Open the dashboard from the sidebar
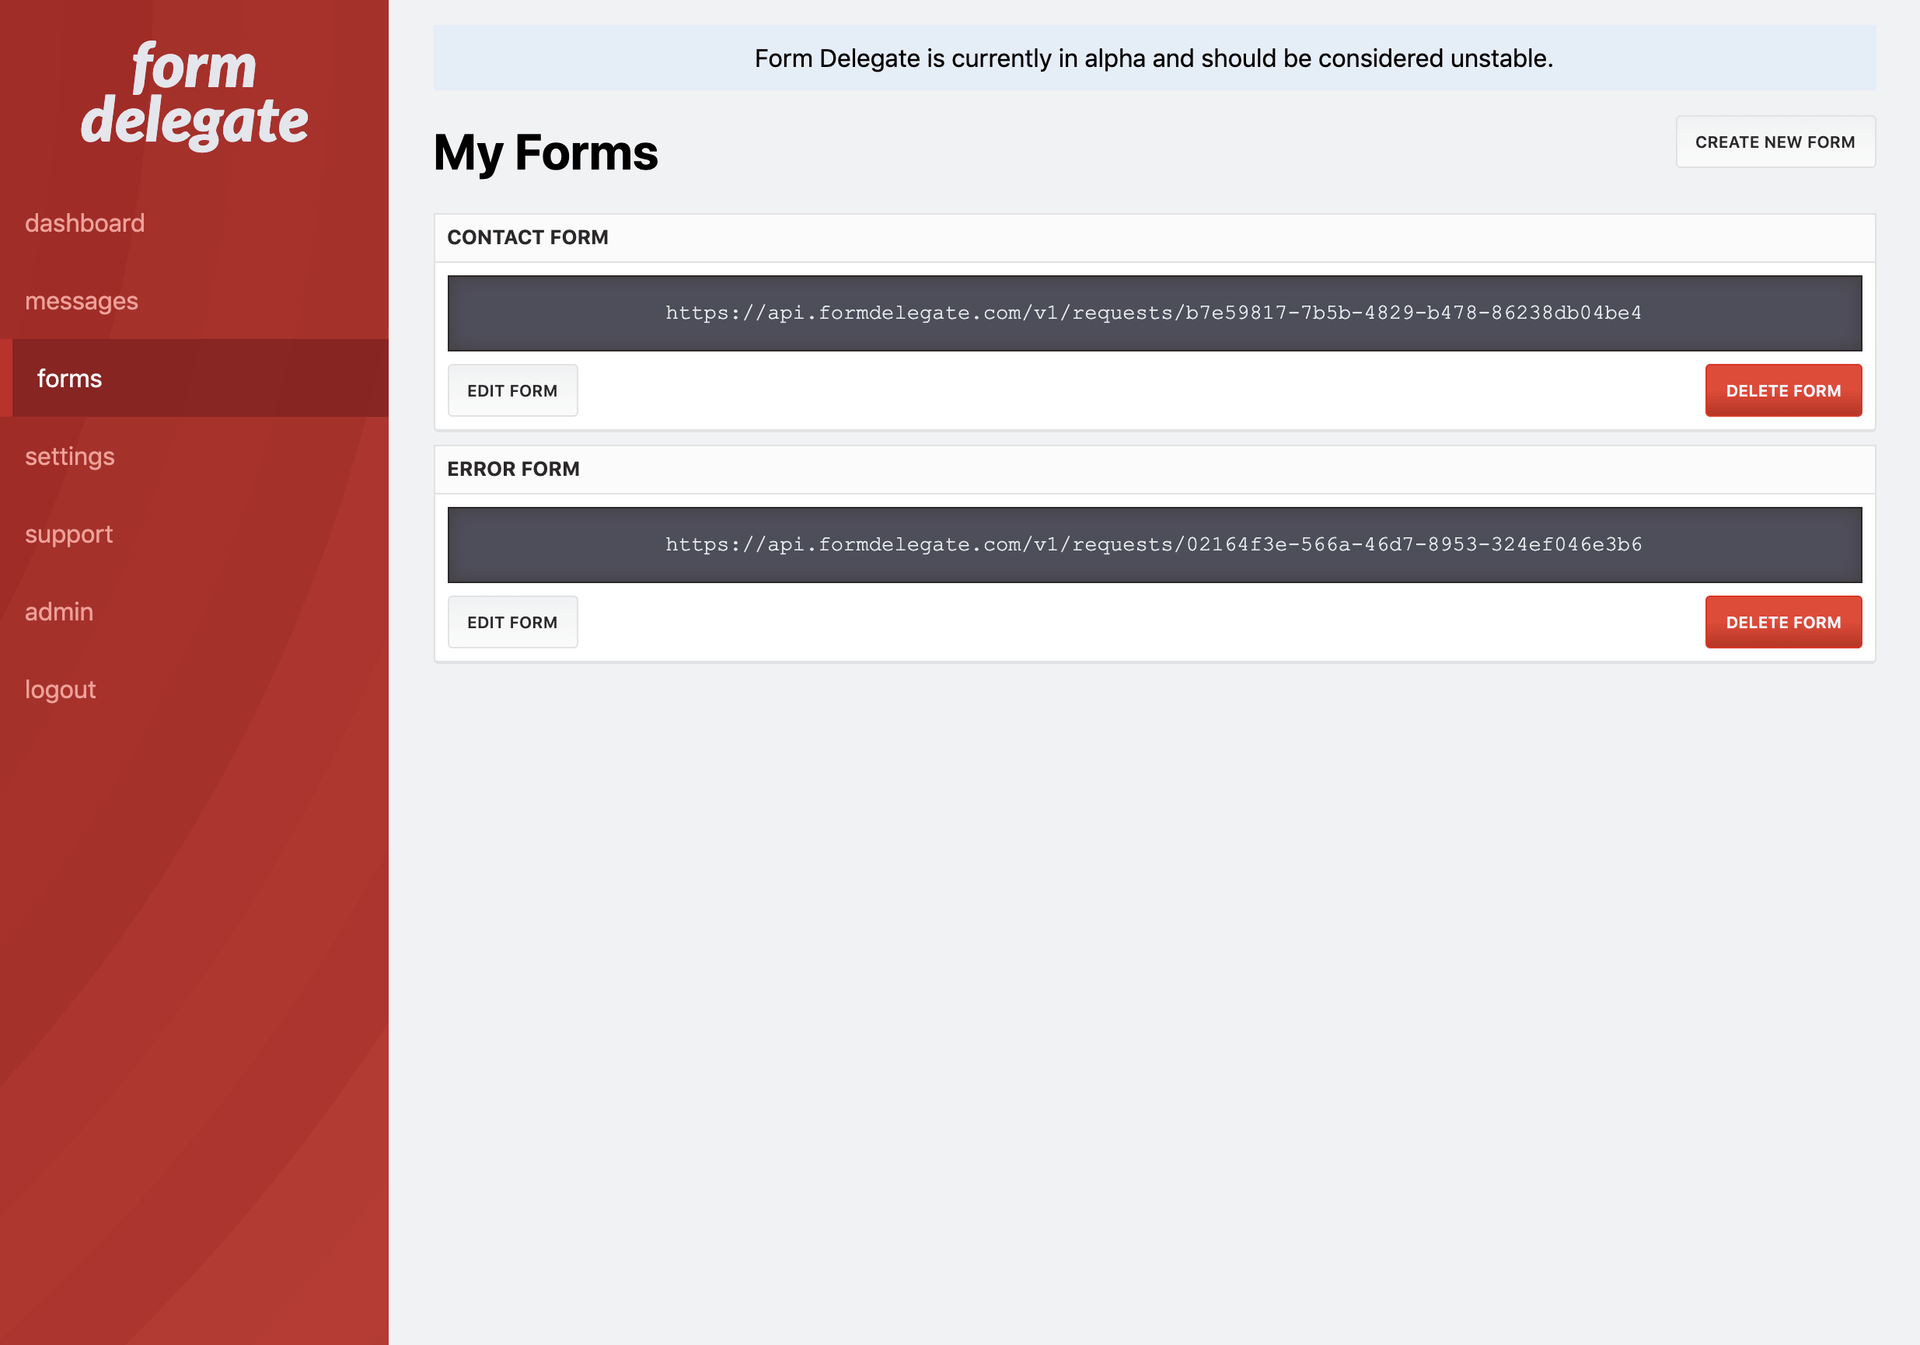This screenshot has height=1345, width=1920. [x=84, y=223]
